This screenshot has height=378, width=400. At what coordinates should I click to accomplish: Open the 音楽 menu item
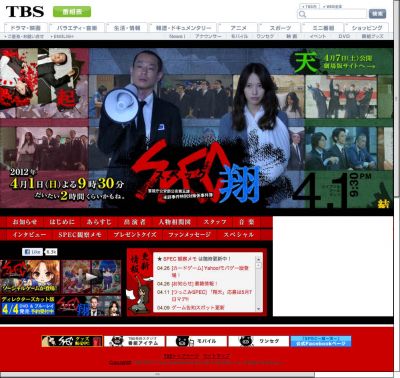247,222
